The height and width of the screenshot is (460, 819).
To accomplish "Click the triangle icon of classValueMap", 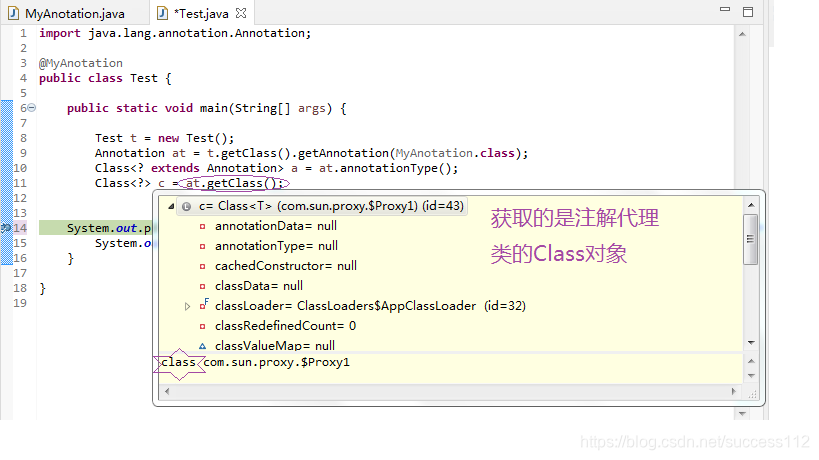I will click(x=203, y=346).
